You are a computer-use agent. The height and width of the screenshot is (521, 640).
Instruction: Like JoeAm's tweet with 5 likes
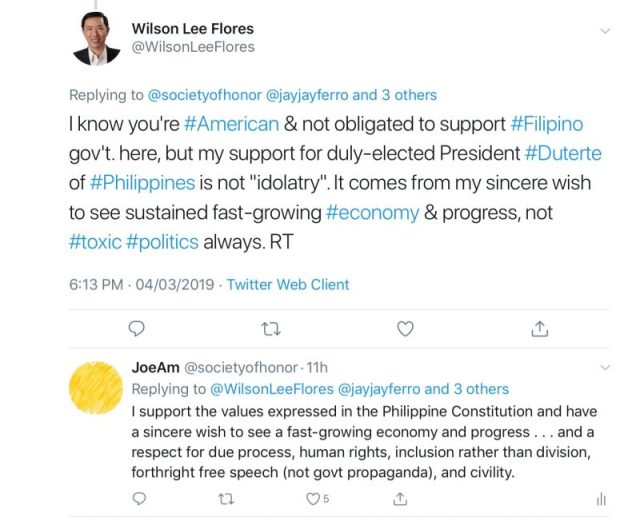click(x=313, y=498)
